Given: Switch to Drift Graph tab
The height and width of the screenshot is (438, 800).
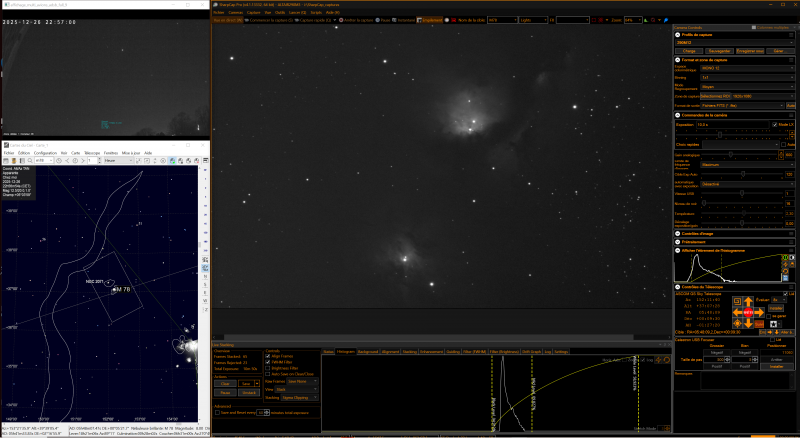Looking at the screenshot, I should pos(531,352).
